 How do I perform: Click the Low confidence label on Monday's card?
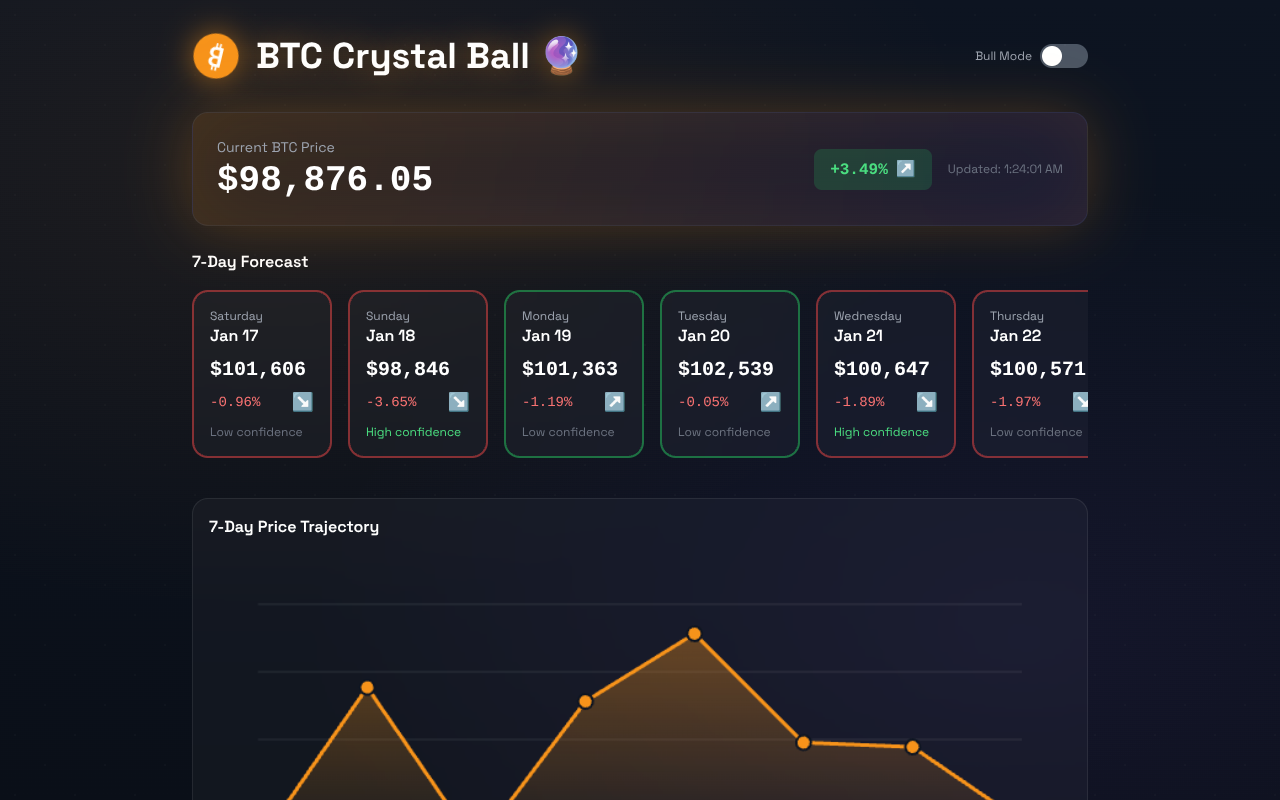tap(568, 431)
